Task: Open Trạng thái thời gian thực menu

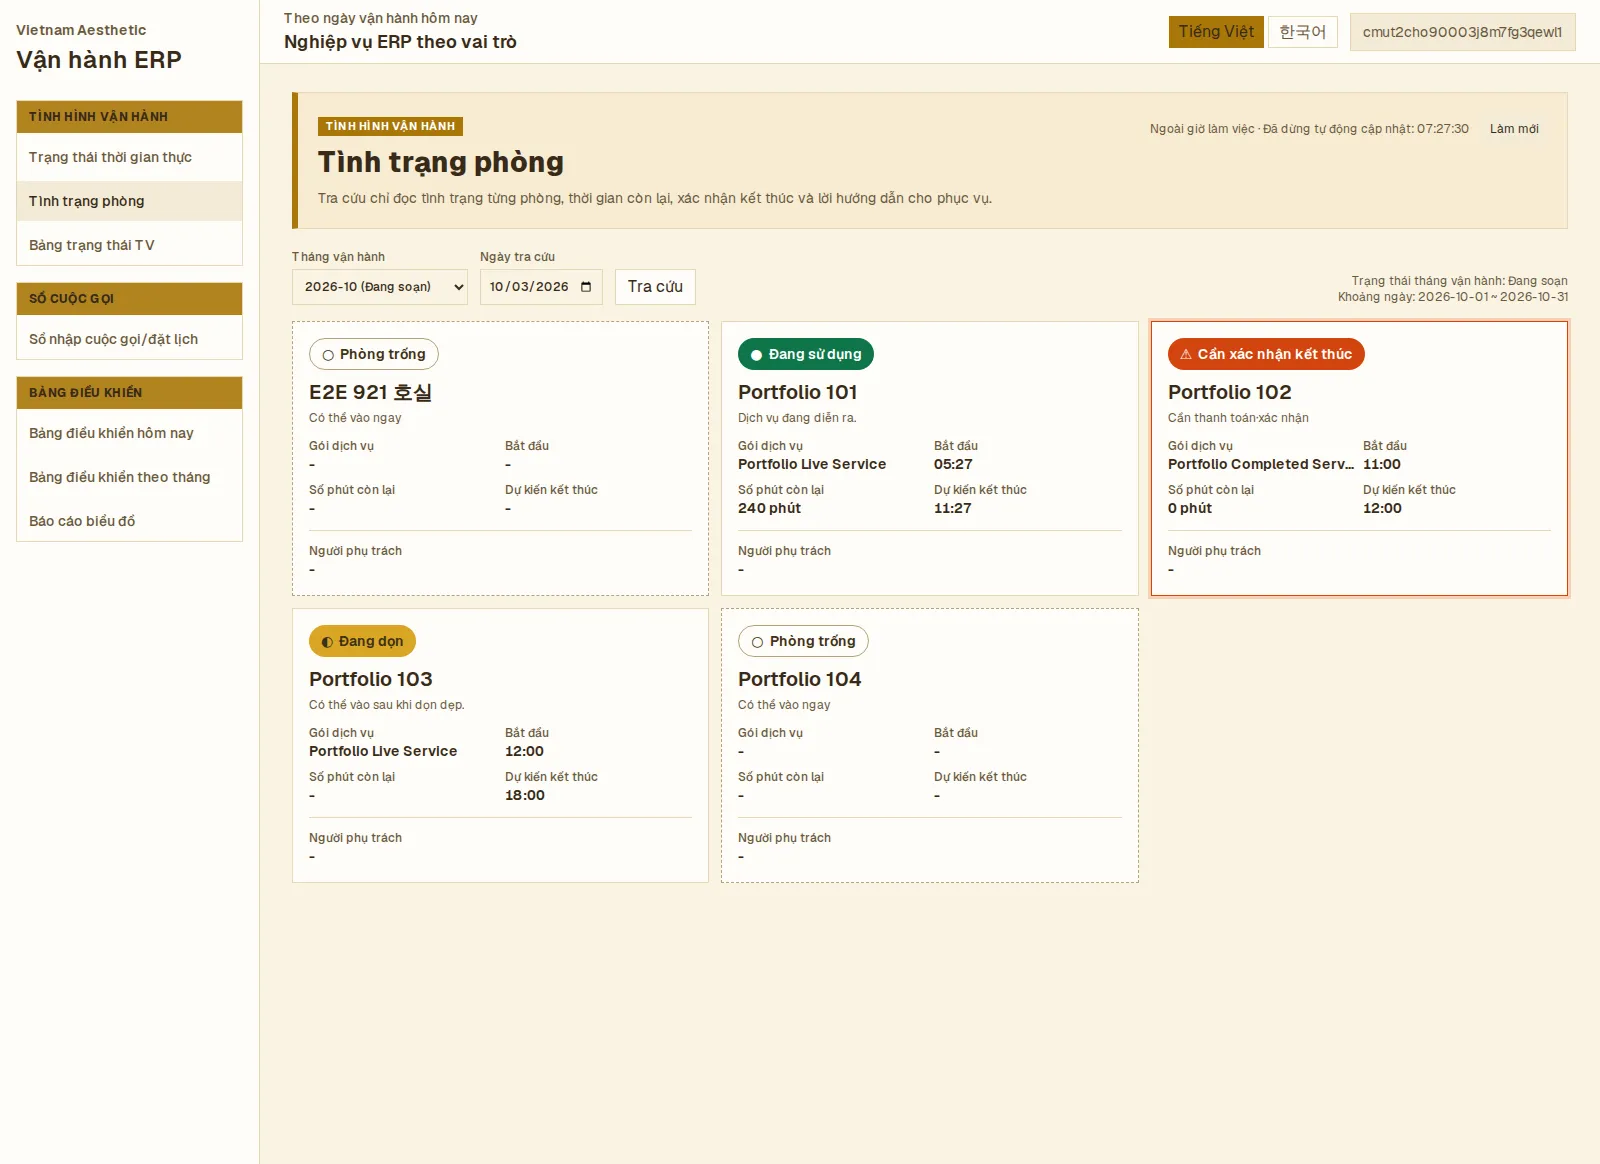Action: tap(129, 158)
